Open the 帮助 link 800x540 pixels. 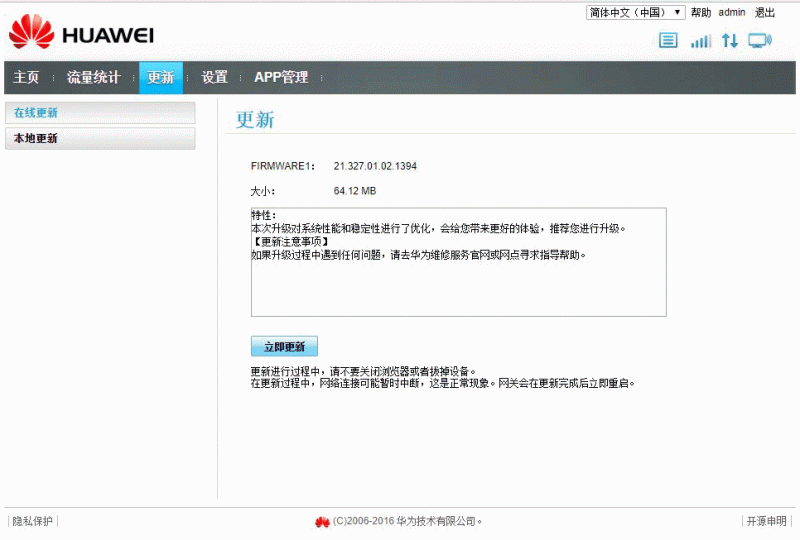(701, 12)
